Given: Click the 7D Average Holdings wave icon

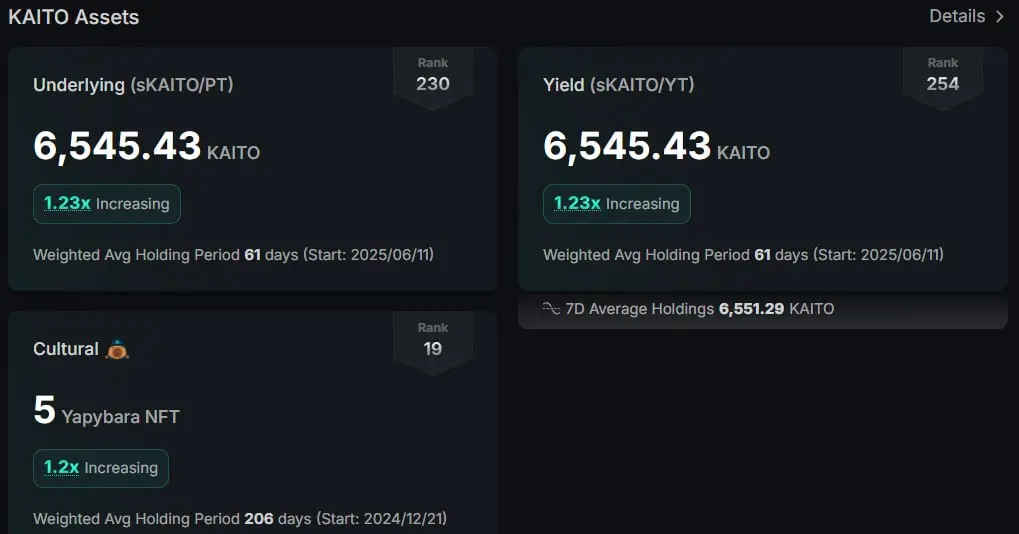Looking at the screenshot, I should point(551,308).
